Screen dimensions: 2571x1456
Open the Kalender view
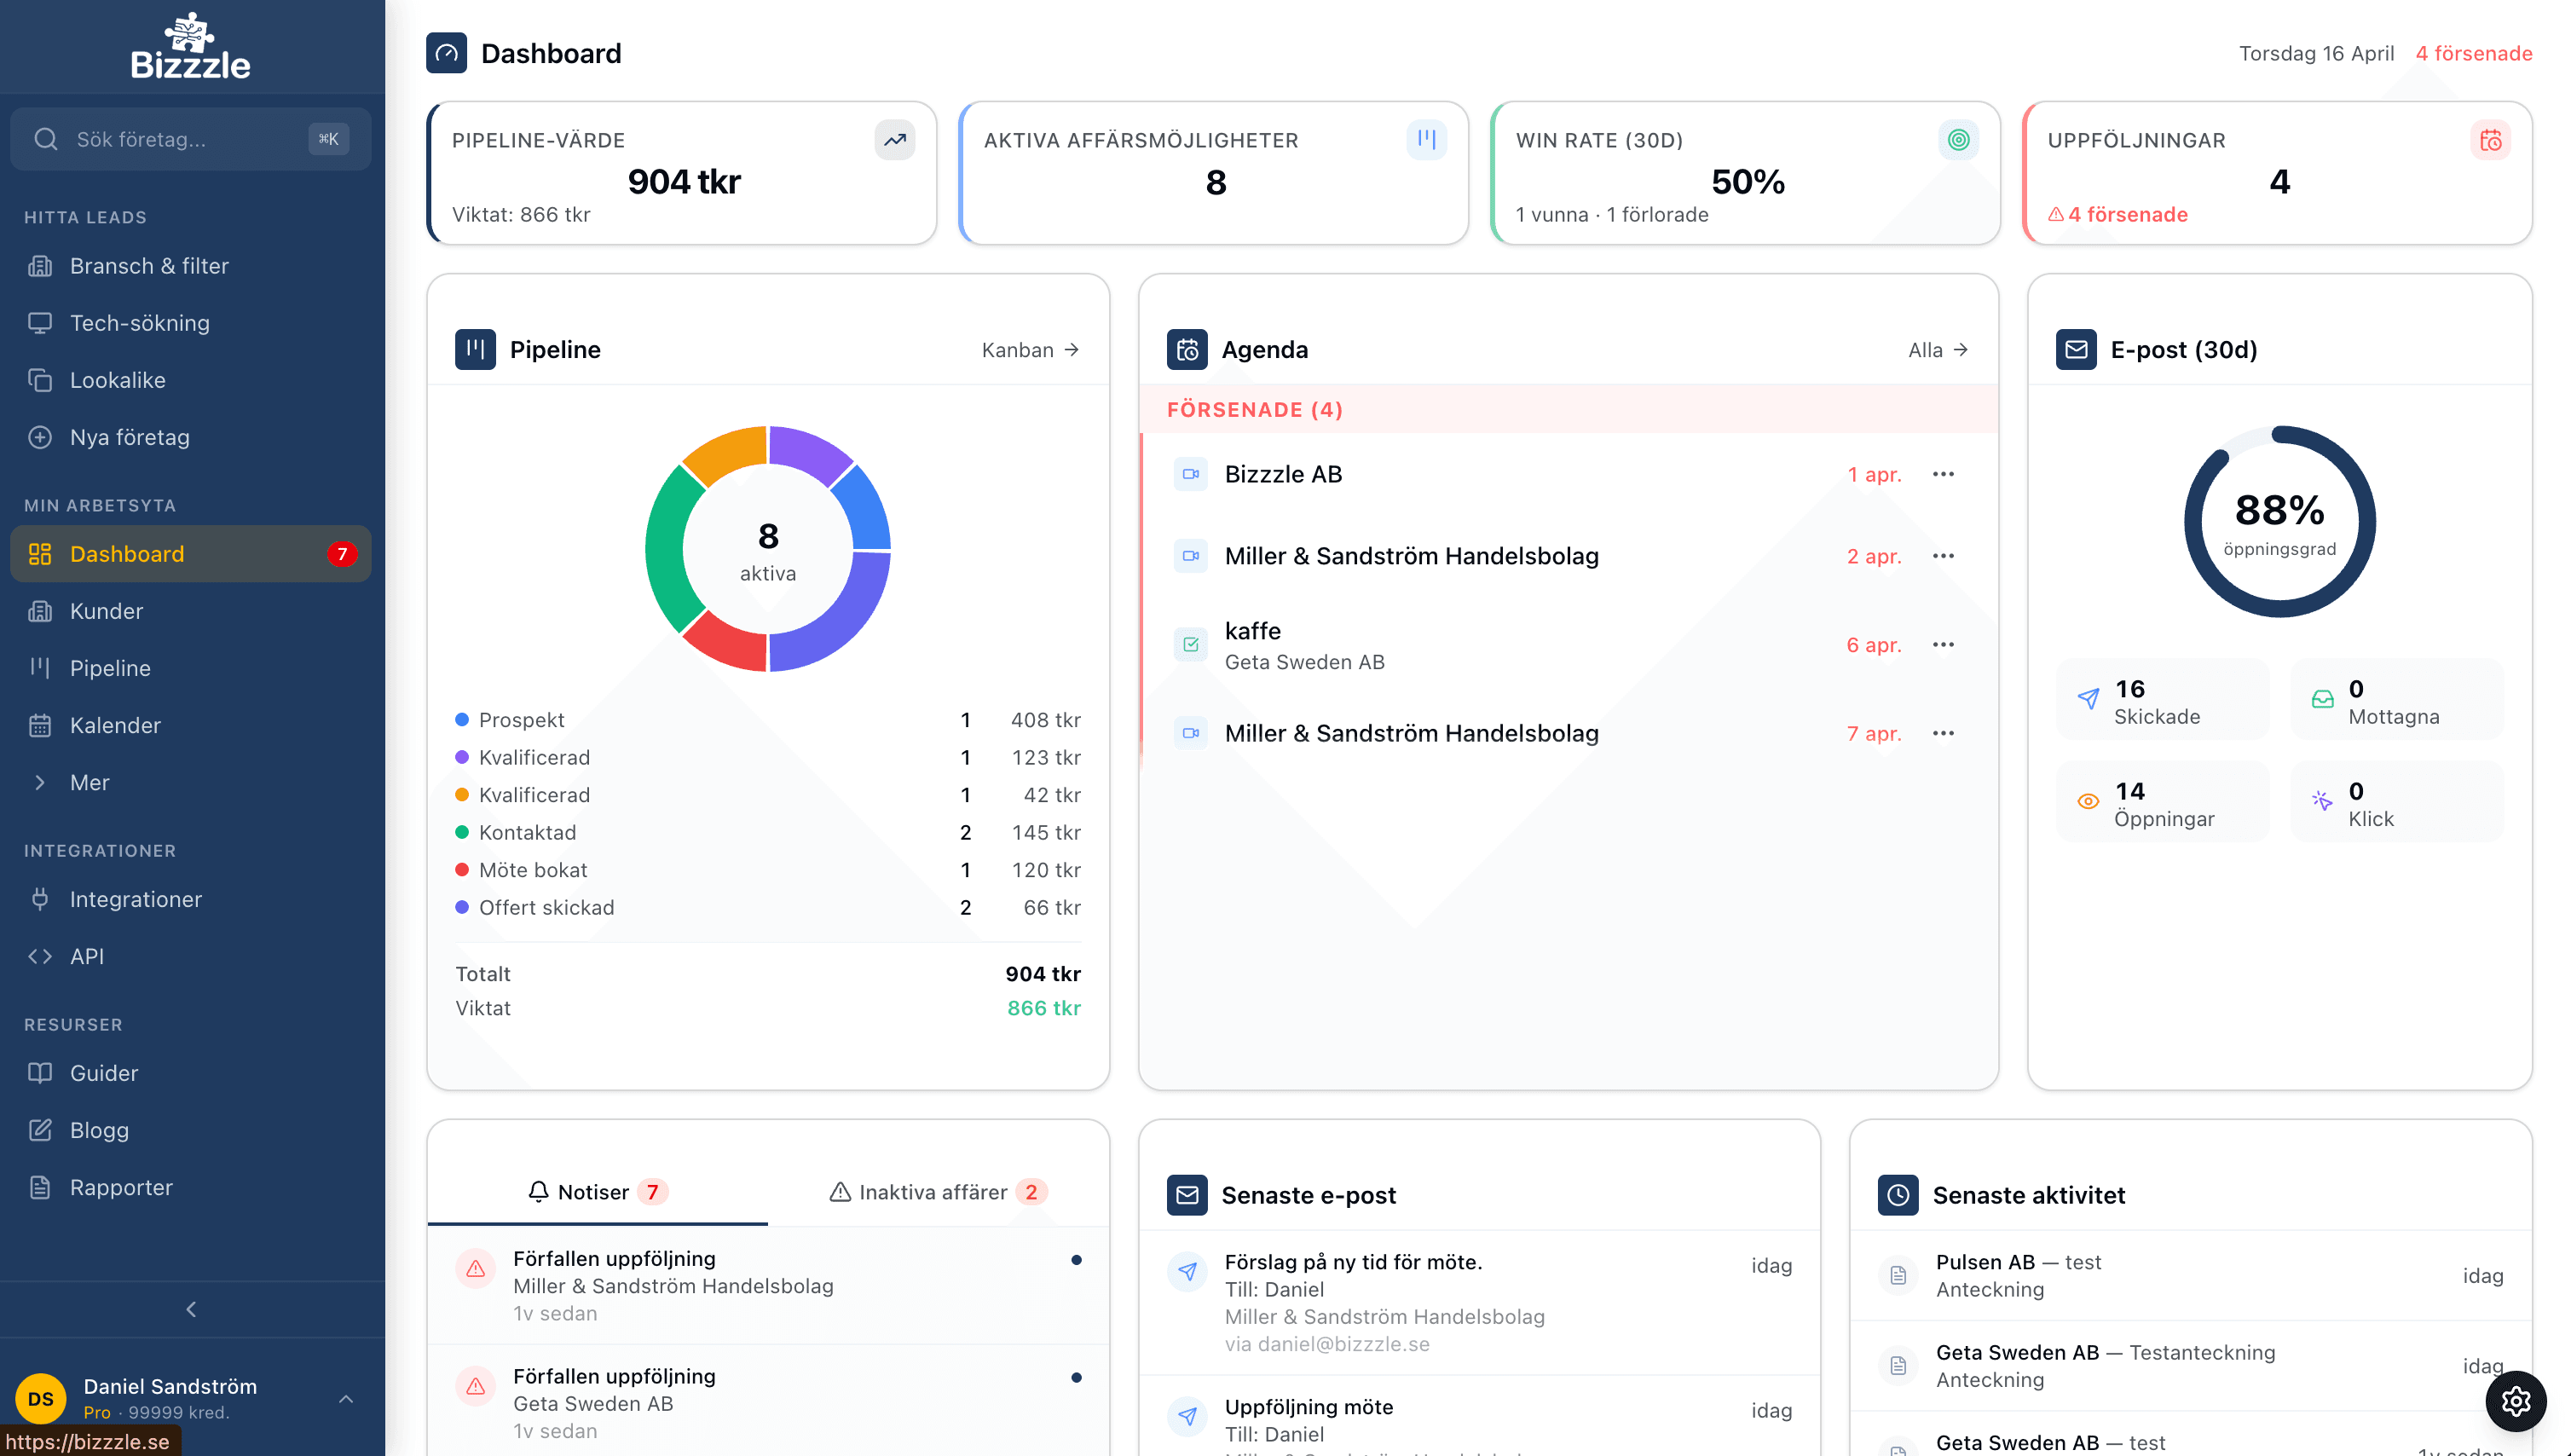115,725
